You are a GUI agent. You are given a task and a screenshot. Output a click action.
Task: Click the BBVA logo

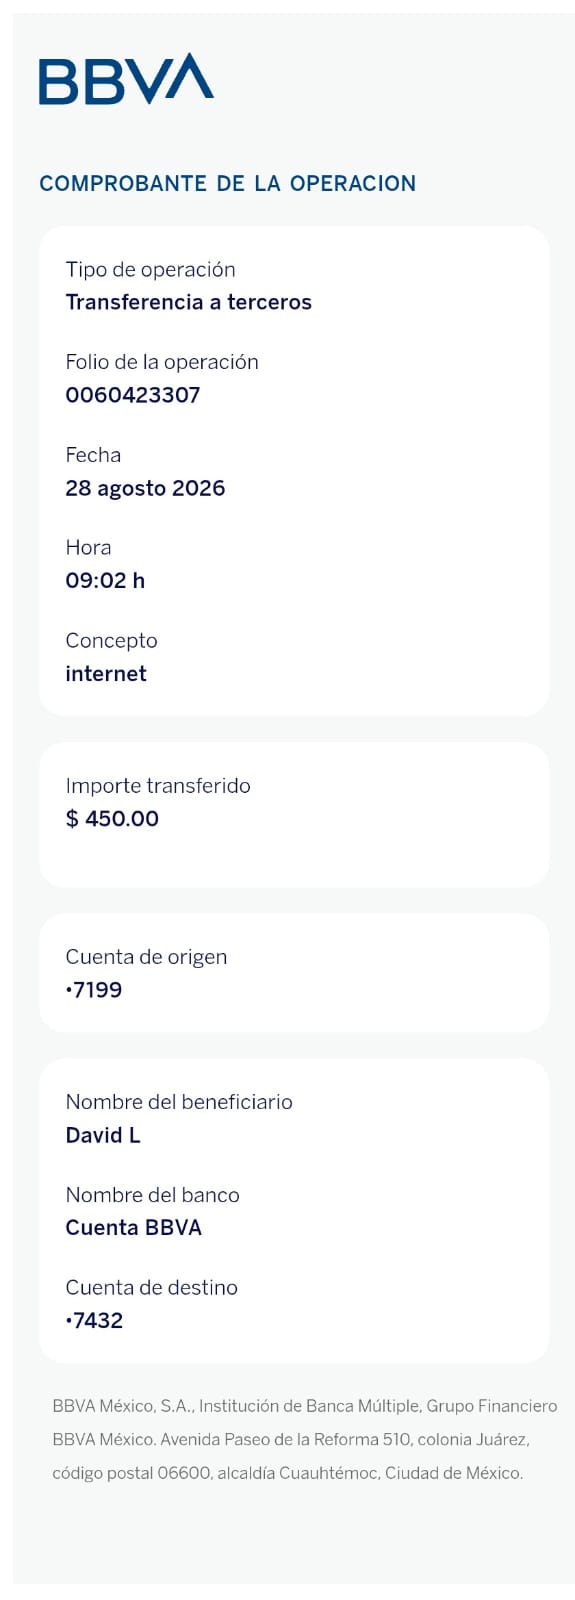(x=126, y=79)
